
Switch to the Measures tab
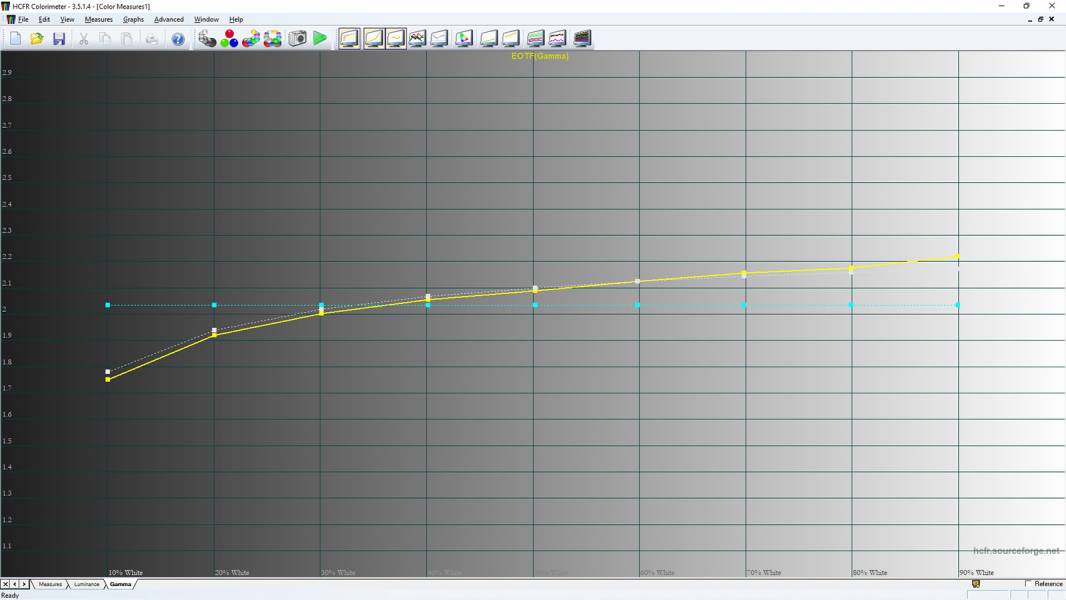point(50,584)
